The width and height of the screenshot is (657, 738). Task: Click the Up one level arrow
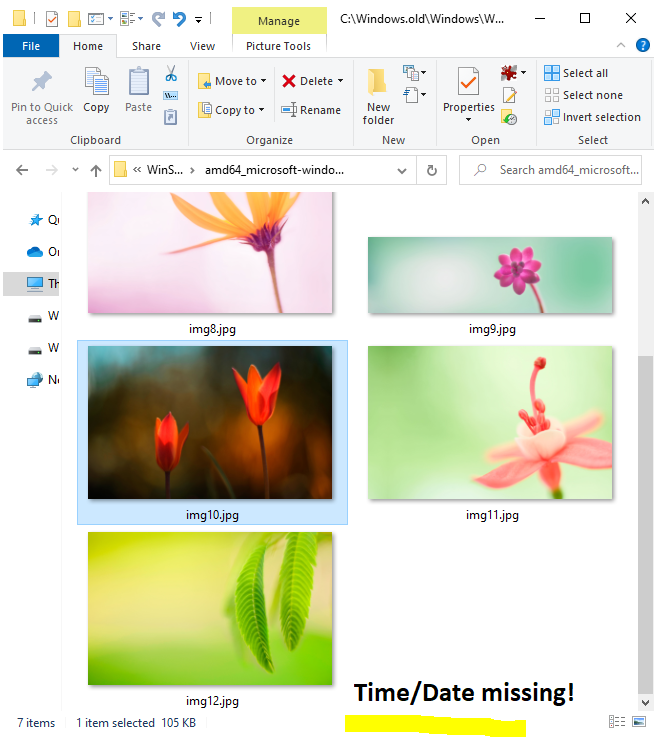(x=96, y=170)
